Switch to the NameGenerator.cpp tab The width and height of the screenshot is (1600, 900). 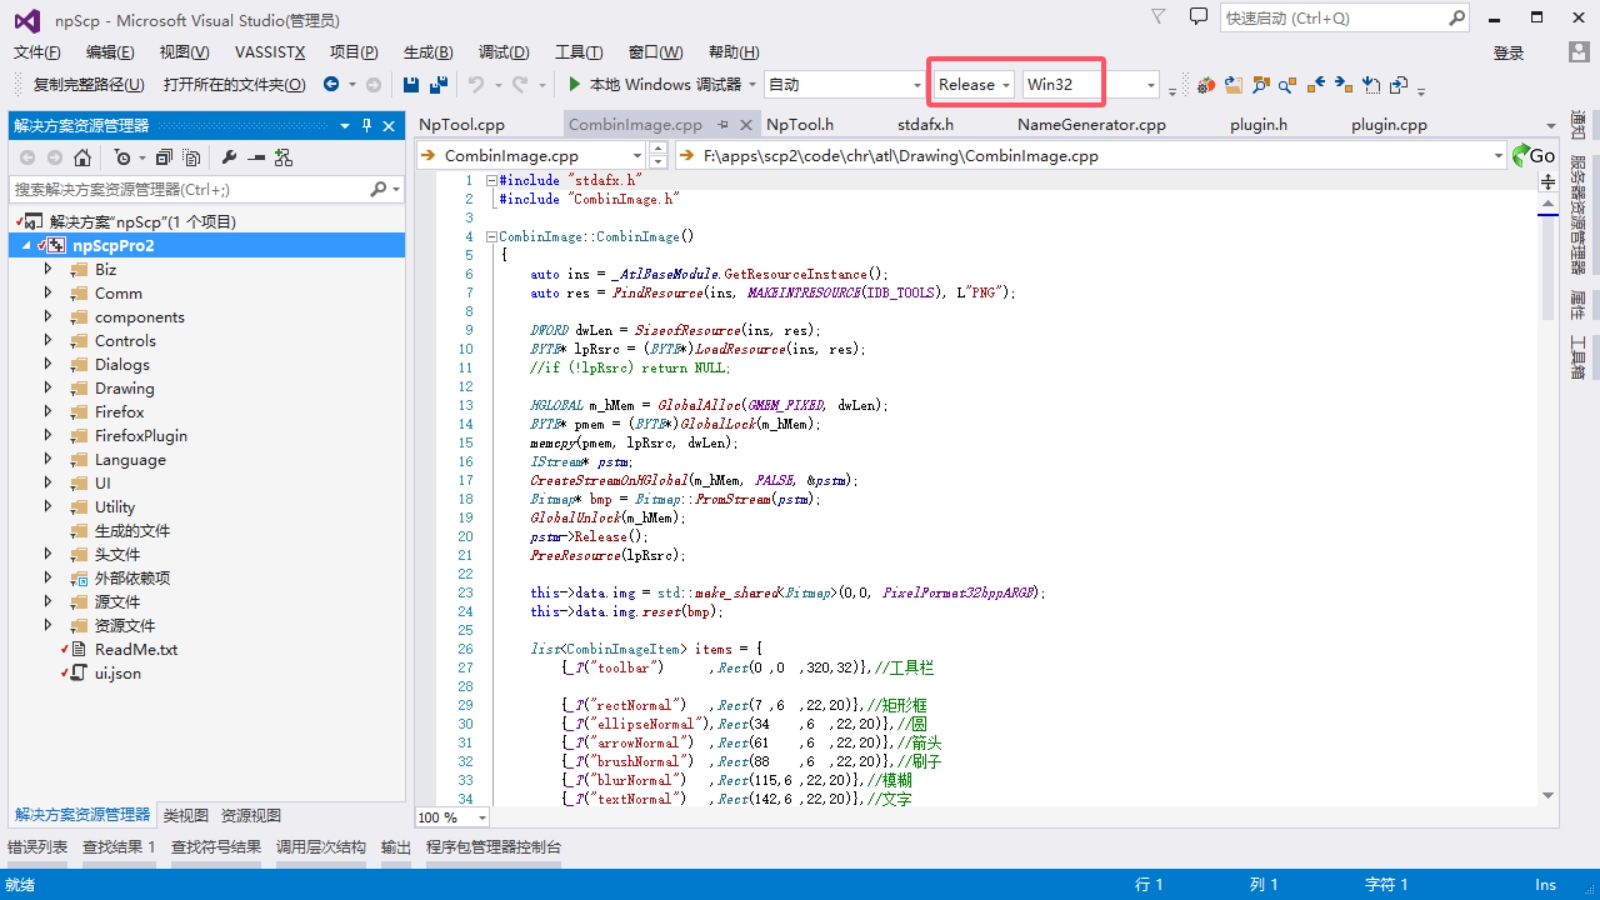[1091, 125]
